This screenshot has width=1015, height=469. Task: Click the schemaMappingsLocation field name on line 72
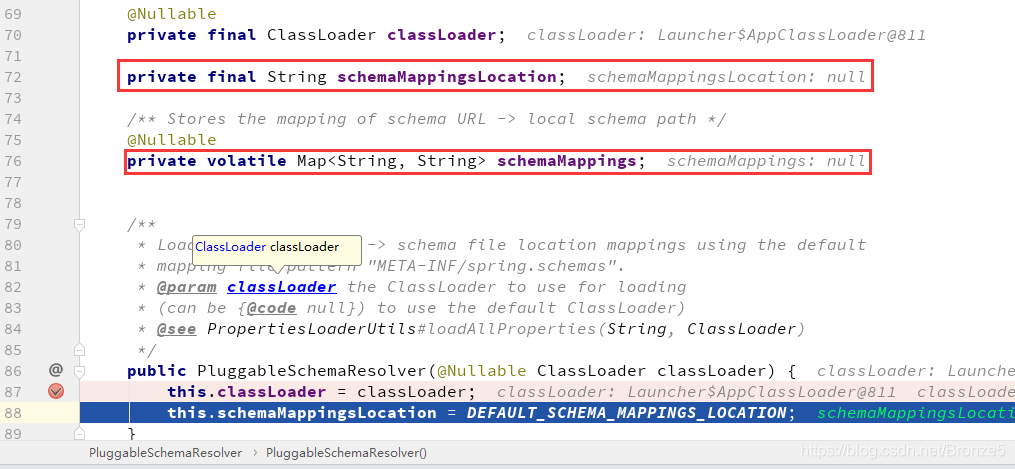pyautogui.click(x=447, y=76)
